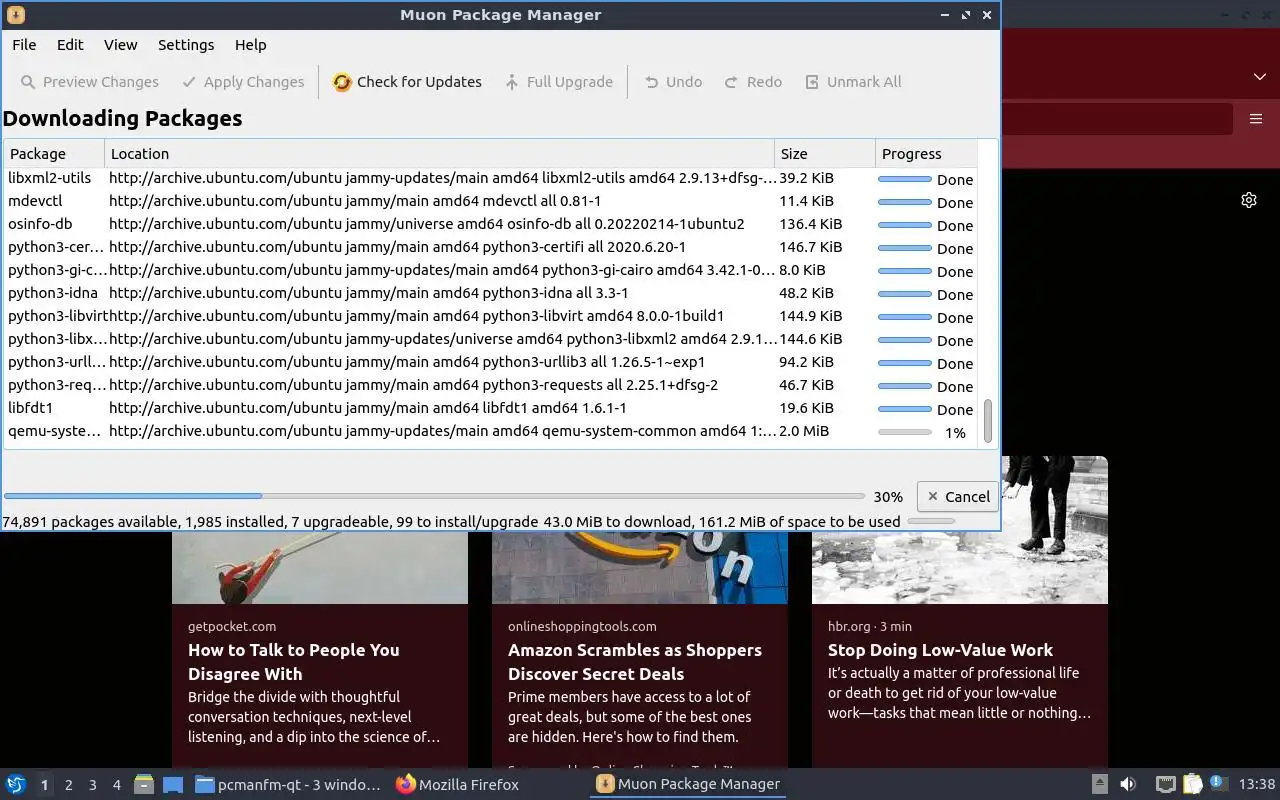This screenshot has height=800, width=1280.
Task: Open the Lubuntu start menu icon
Action: tap(16, 784)
